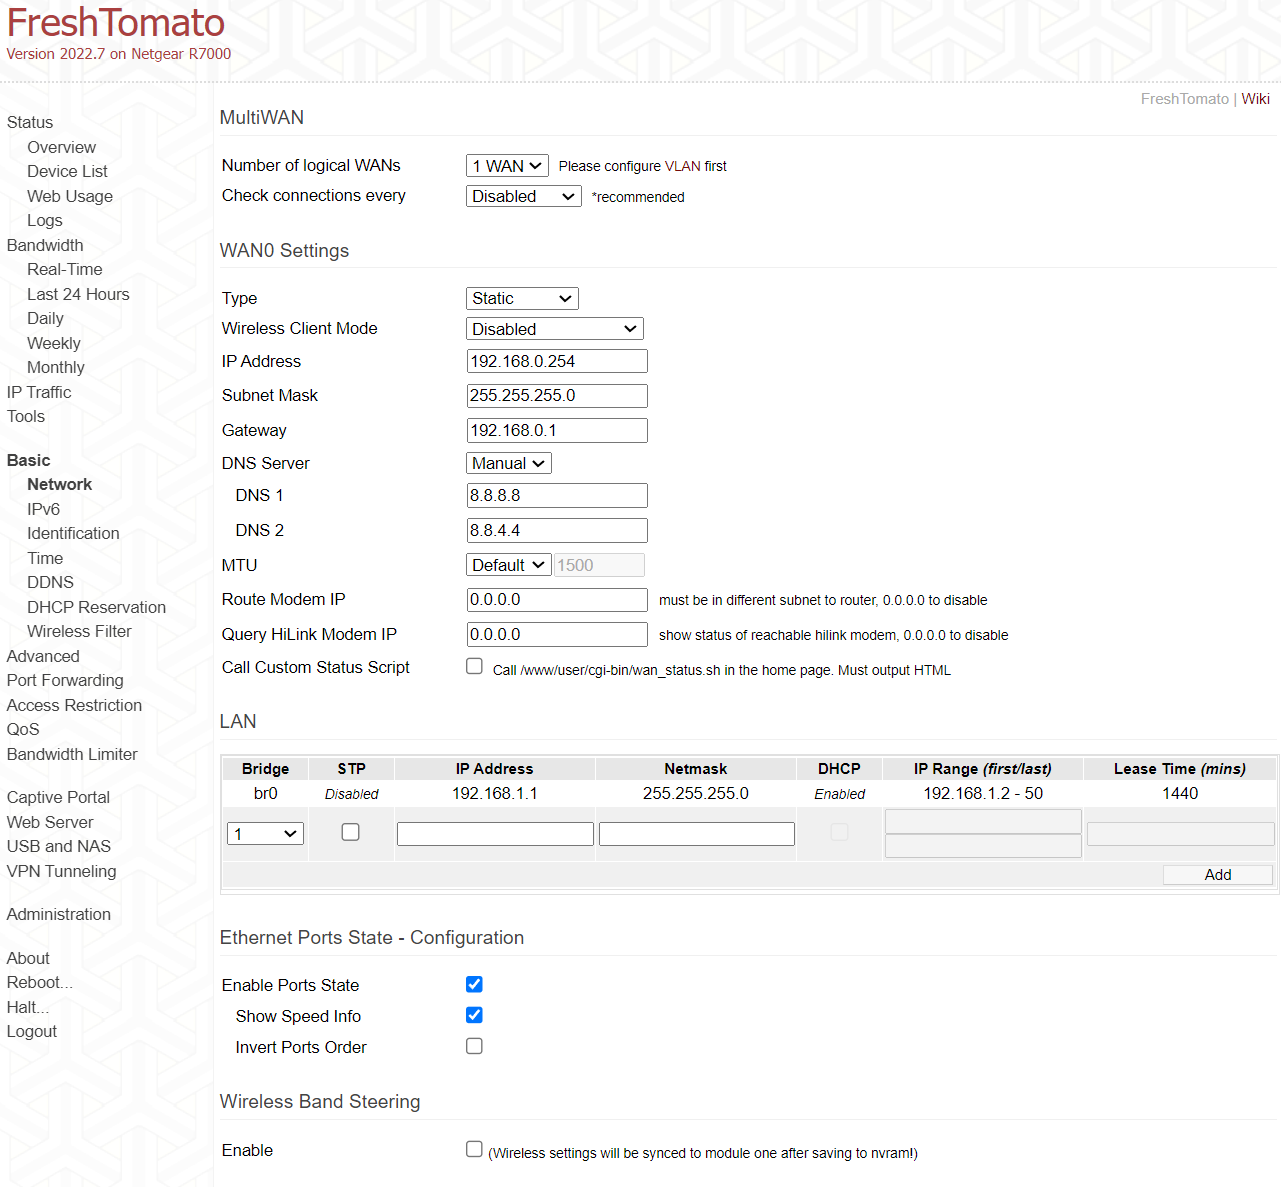Click Gateway input field
Viewport: 1281px width, 1187px height.
click(x=557, y=430)
